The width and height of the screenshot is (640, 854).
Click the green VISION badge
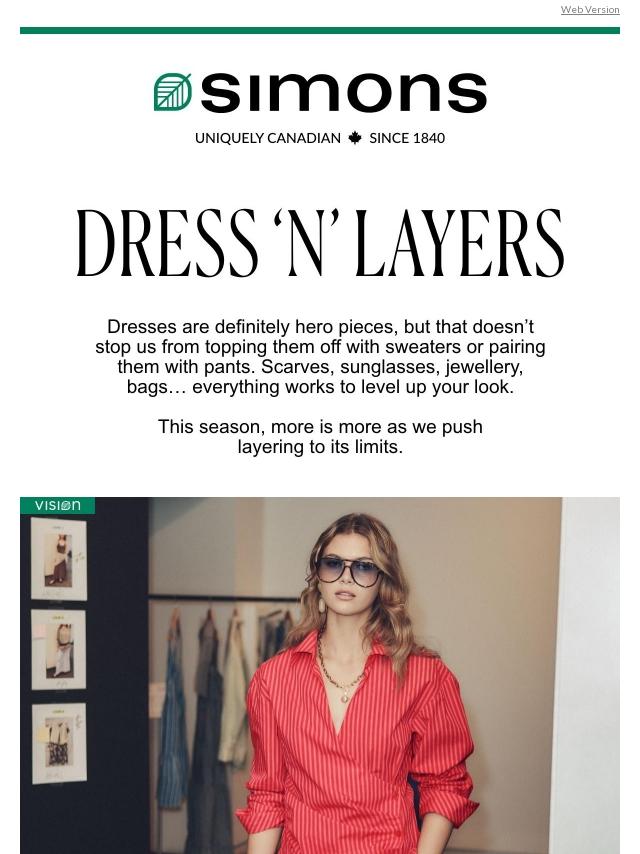click(57, 505)
